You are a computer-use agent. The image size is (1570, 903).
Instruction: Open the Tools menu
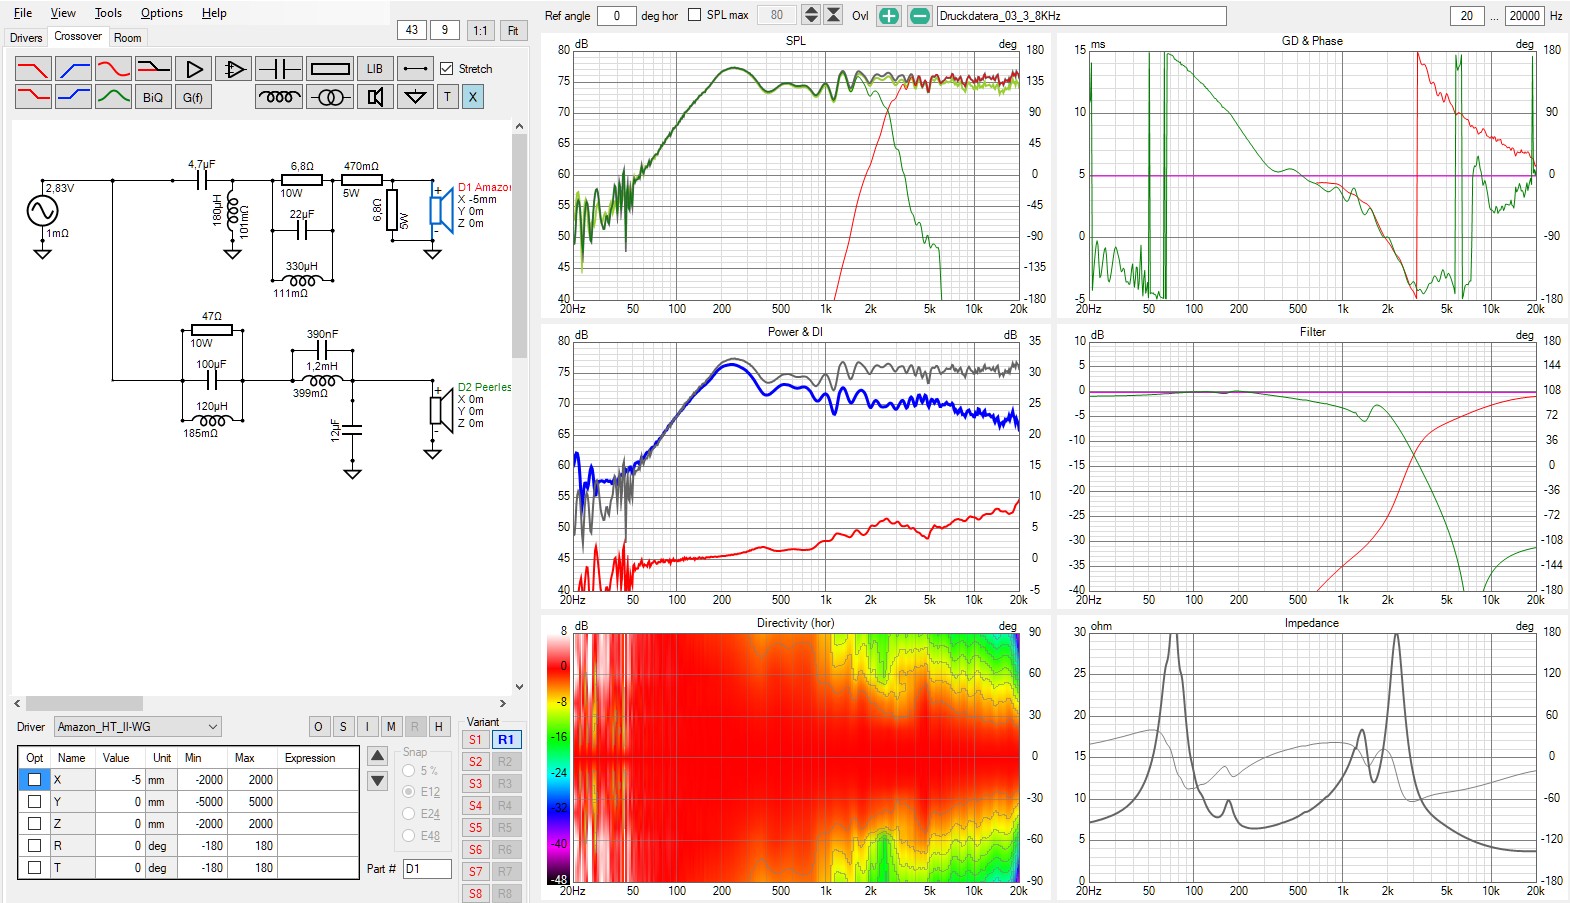click(x=108, y=13)
